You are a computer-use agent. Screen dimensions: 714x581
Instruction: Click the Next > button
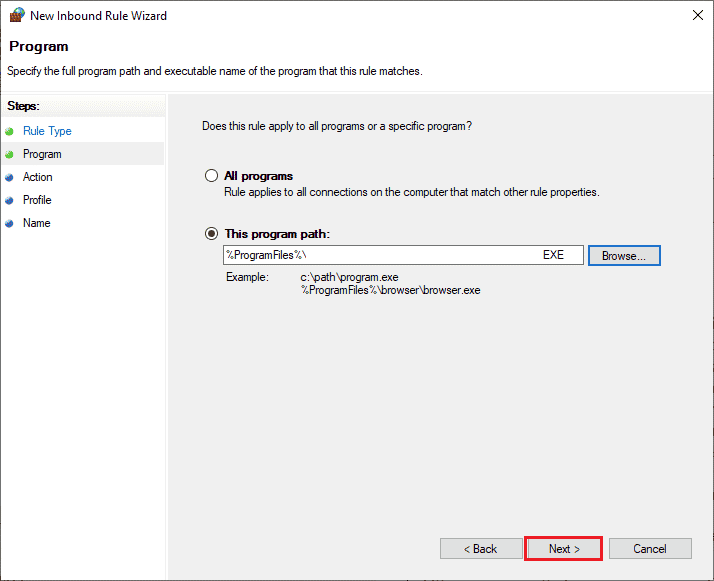pos(564,549)
